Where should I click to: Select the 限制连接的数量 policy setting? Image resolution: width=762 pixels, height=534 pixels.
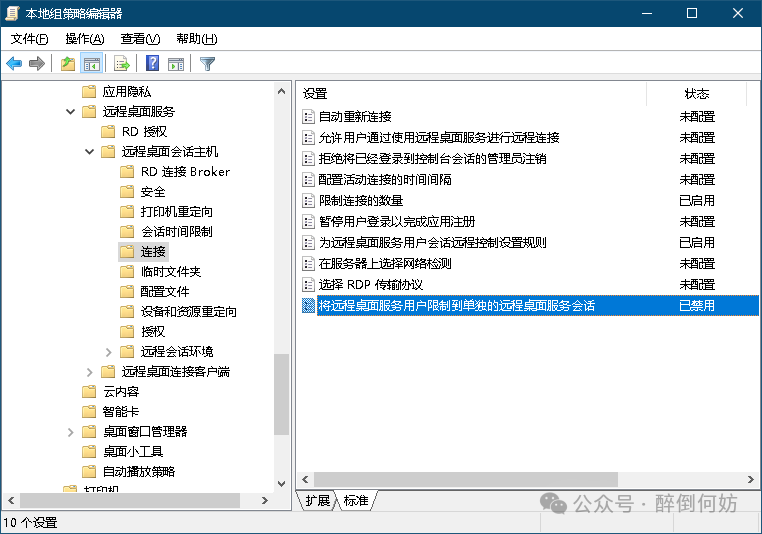click(x=361, y=201)
